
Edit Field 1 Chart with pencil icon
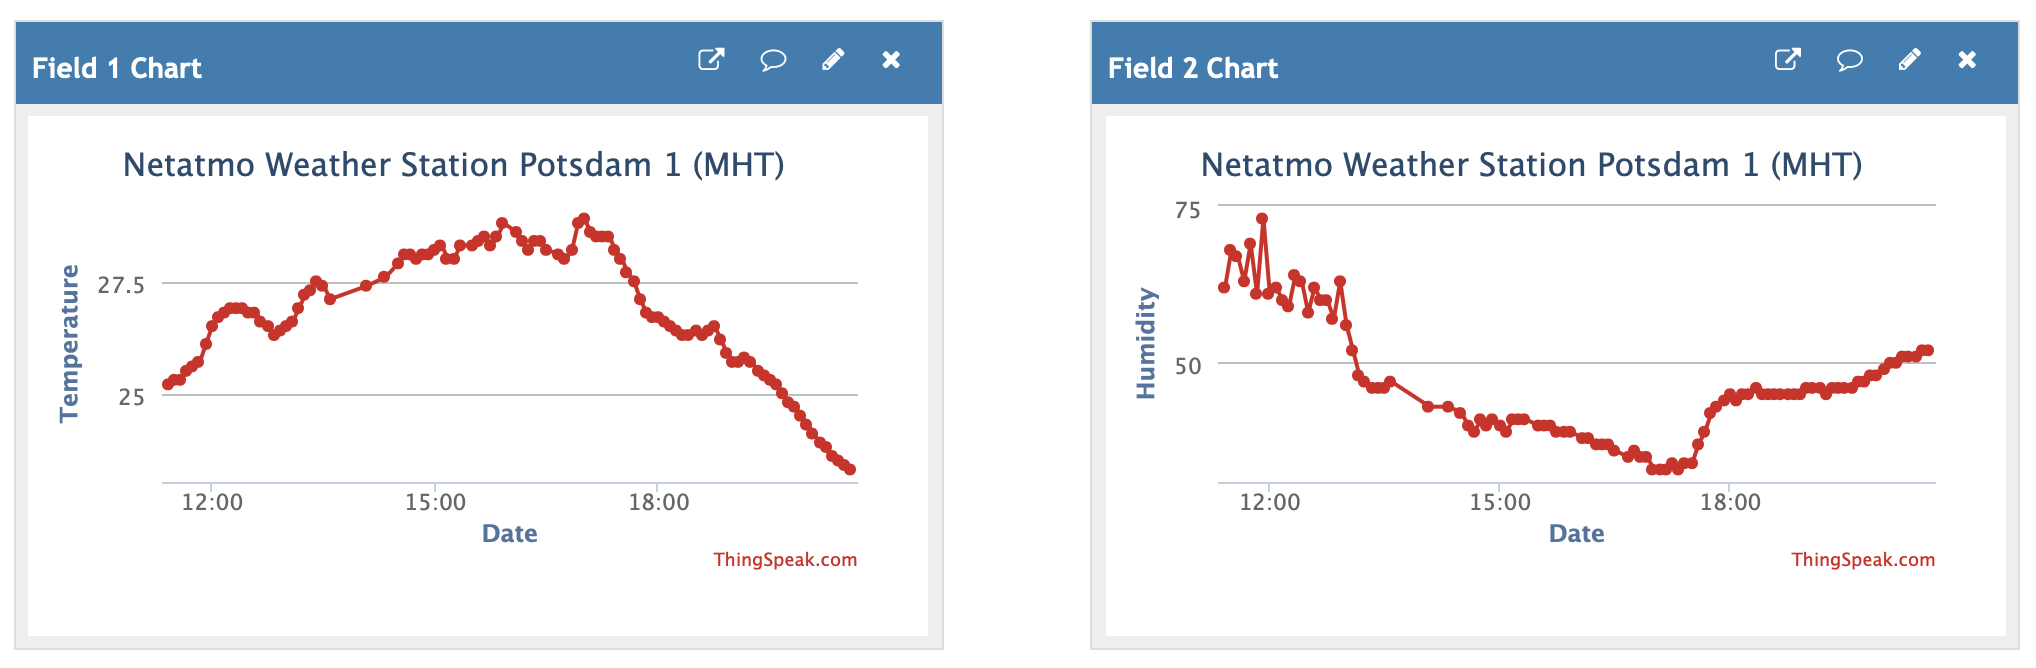coord(832,60)
